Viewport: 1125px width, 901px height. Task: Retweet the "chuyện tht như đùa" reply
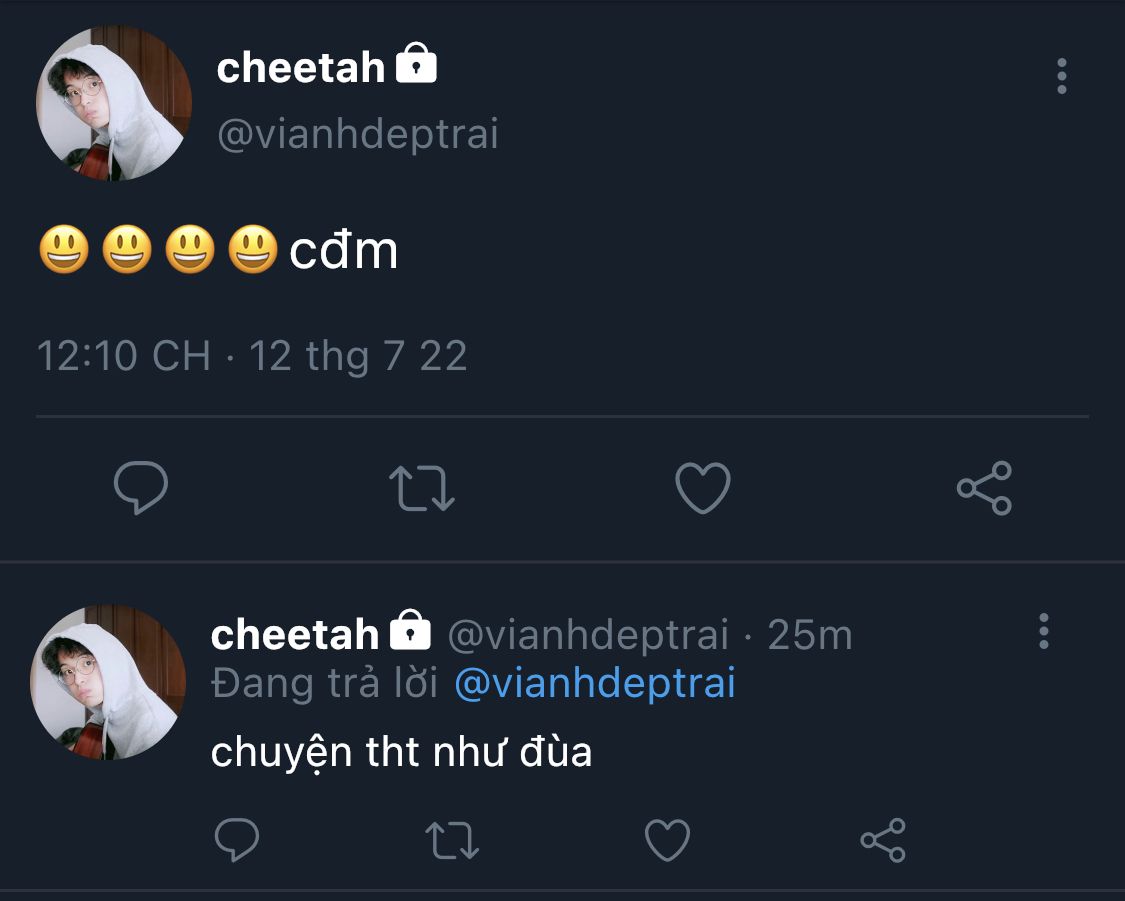click(x=452, y=840)
